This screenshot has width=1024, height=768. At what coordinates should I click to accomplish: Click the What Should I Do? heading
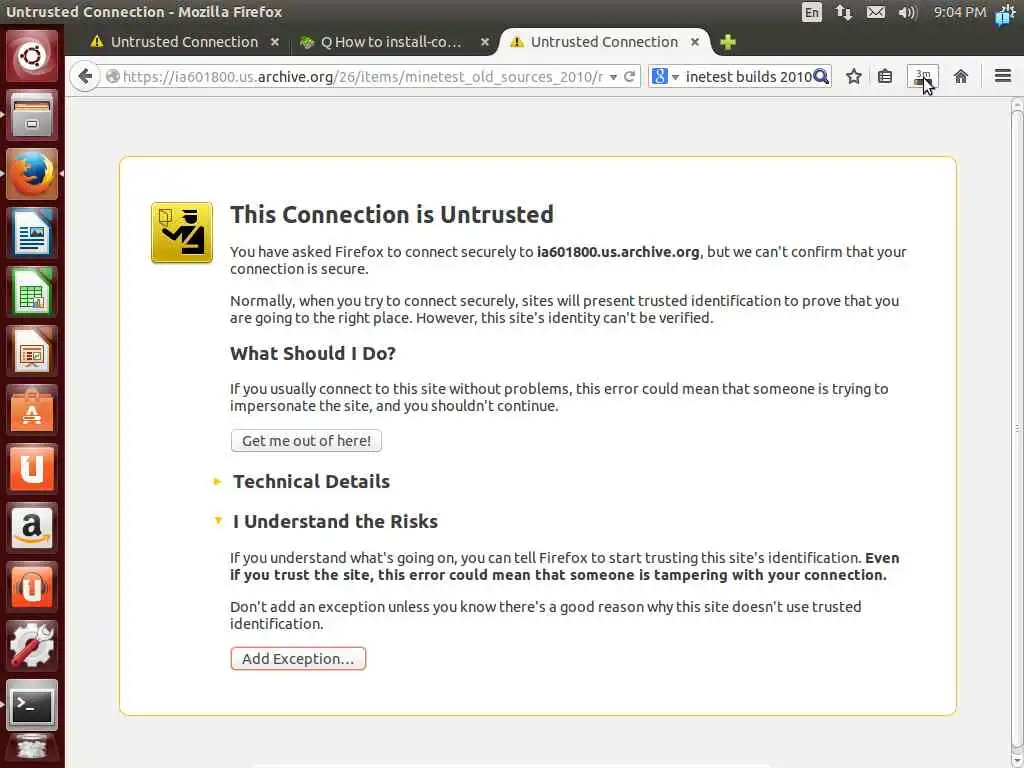(x=313, y=353)
